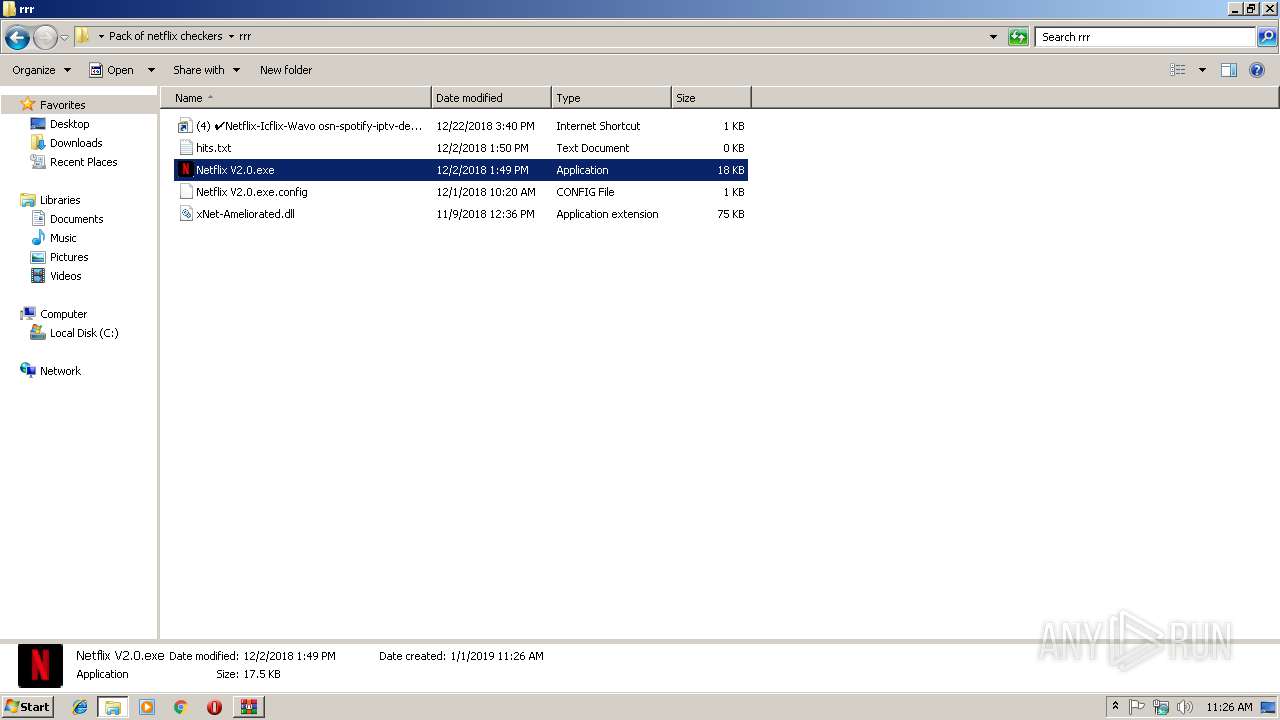Image resolution: width=1280 pixels, height=720 pixels.
Task: Sort files by Name column header
Action: tap(295, 98)
